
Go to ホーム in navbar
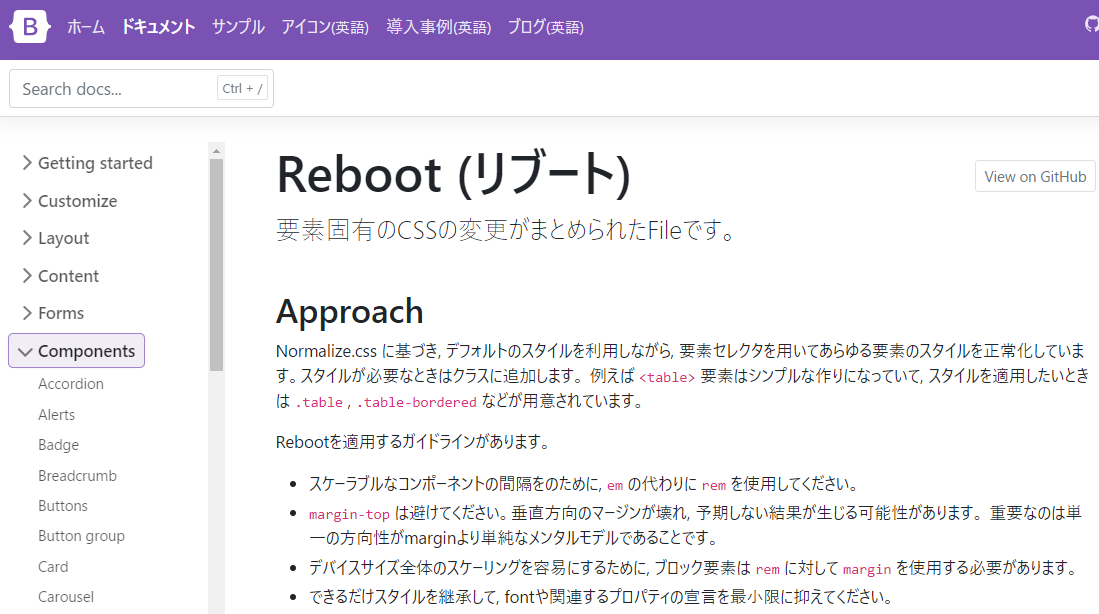86,27
